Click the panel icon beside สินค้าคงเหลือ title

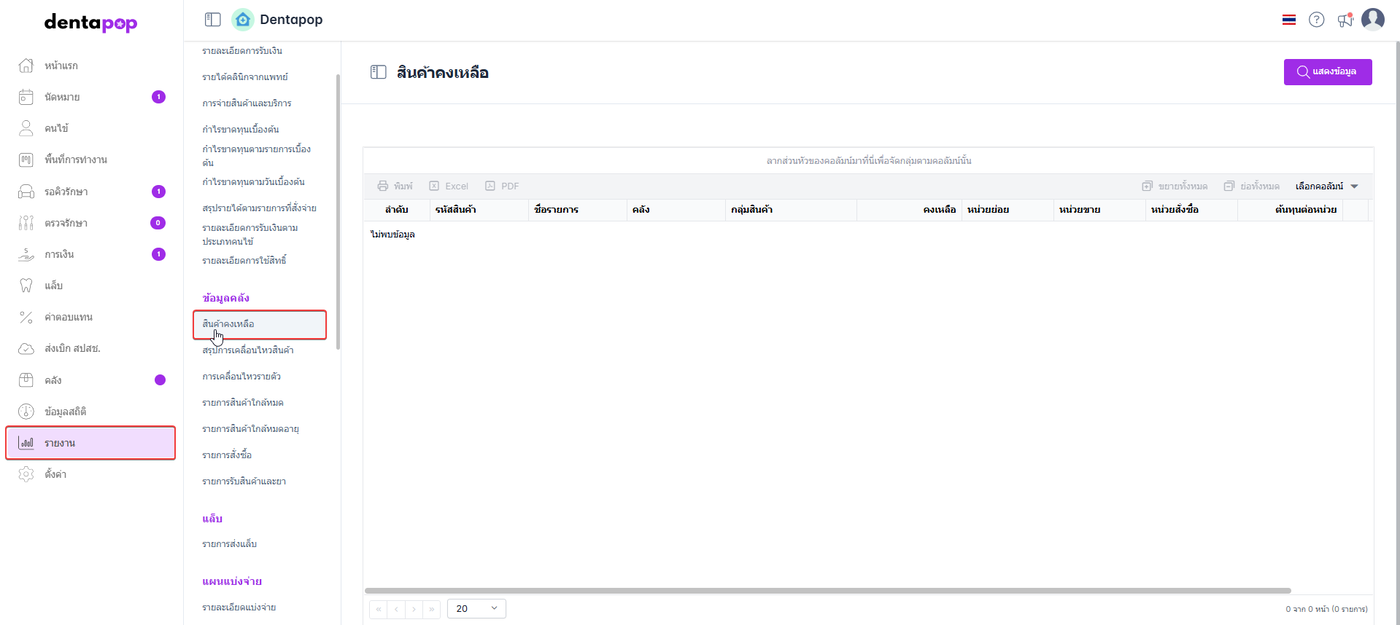coord(378,72)
